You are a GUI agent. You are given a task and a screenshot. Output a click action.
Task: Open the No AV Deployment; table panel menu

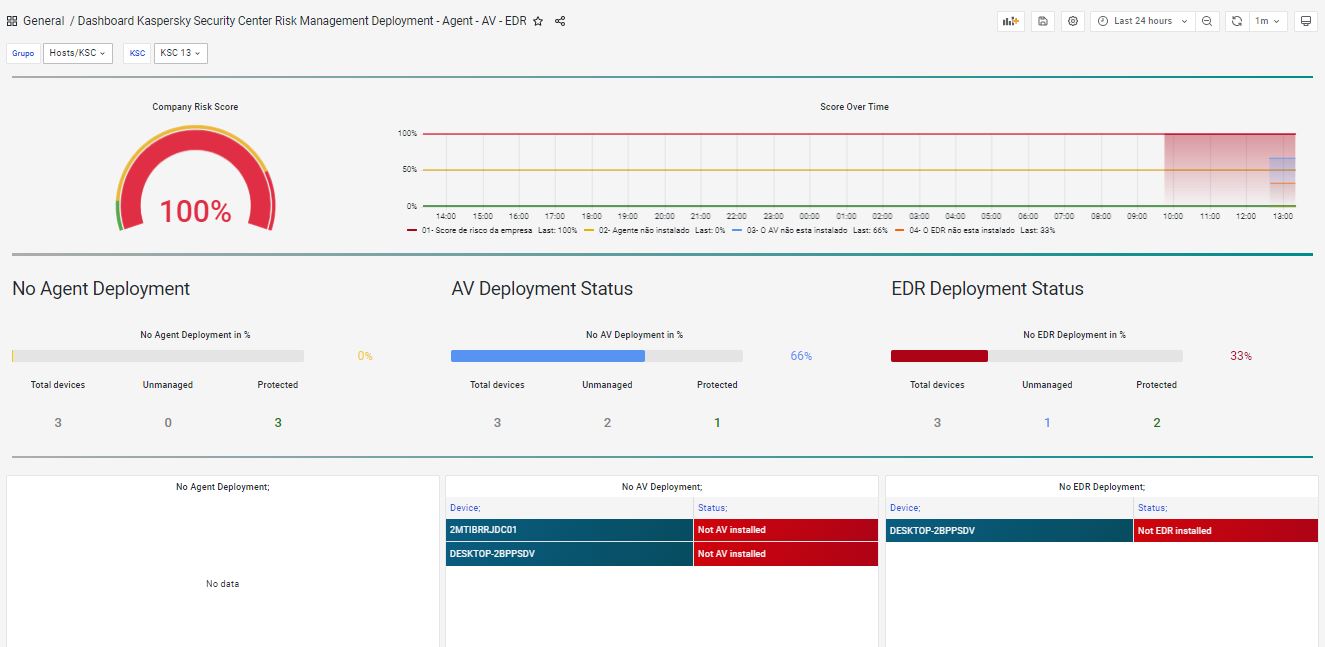pyautogui.click(x=662, y=487)
